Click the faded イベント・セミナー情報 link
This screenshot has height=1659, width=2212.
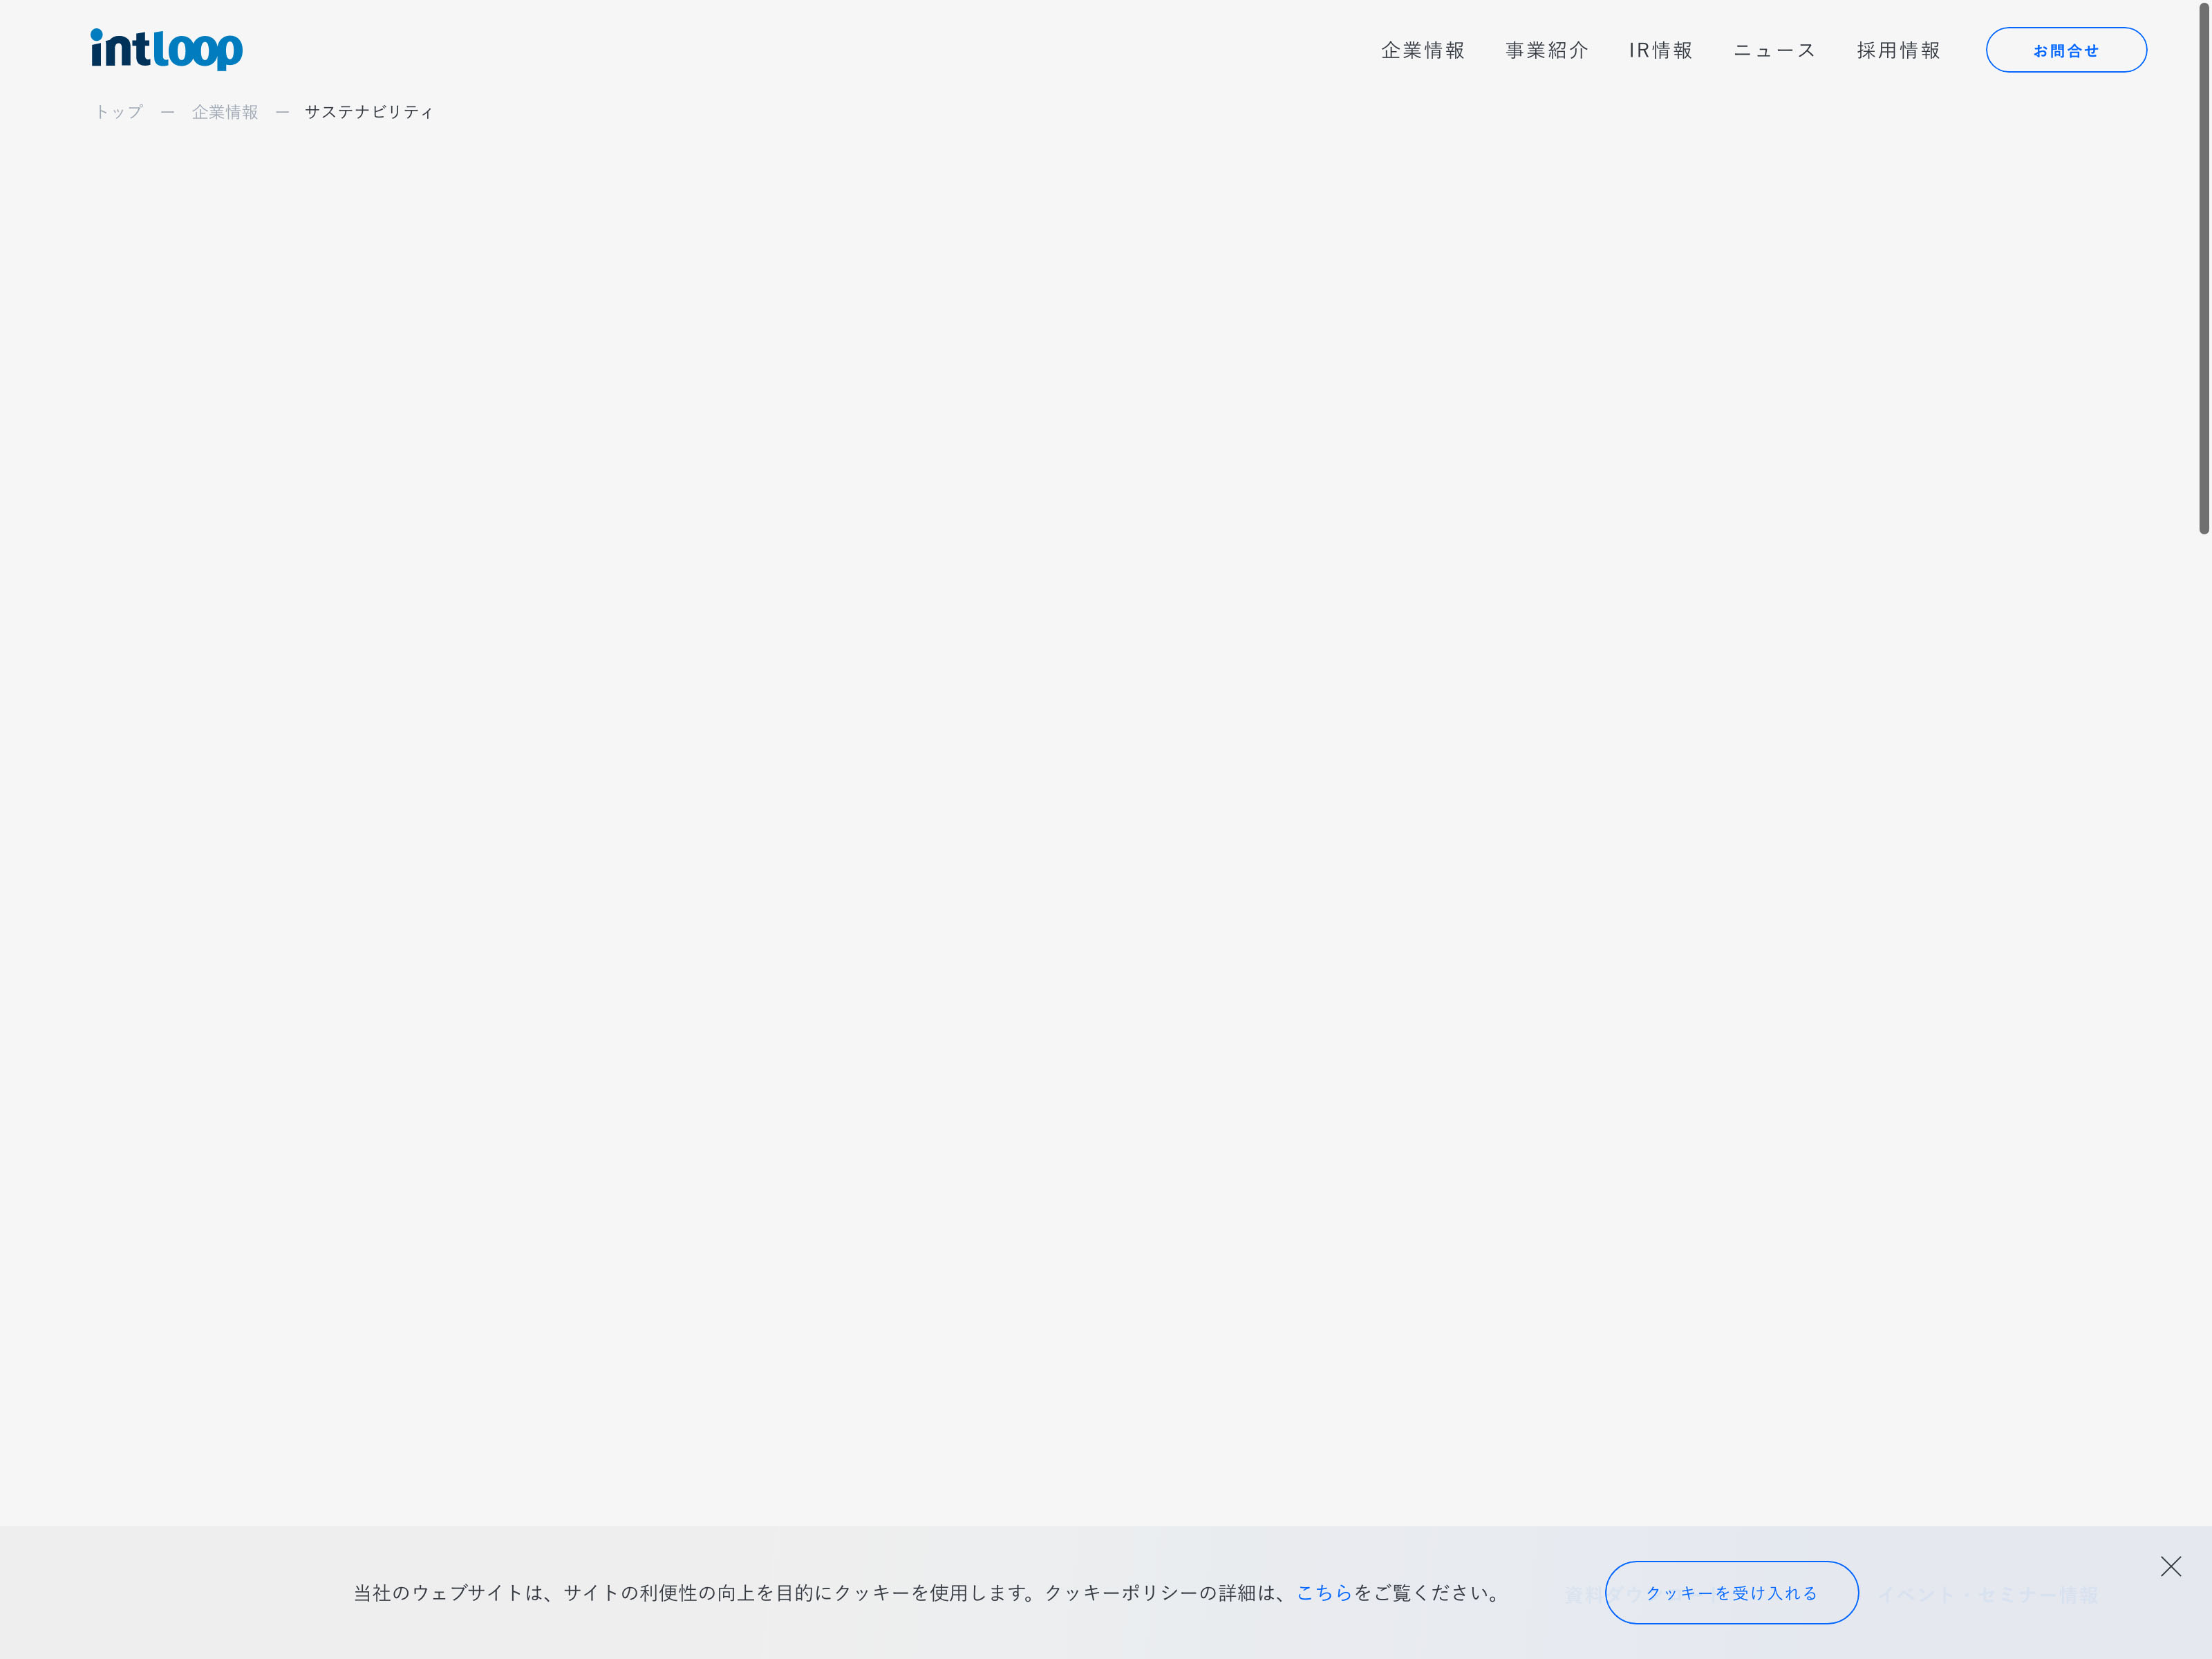coord(1988,1595)
